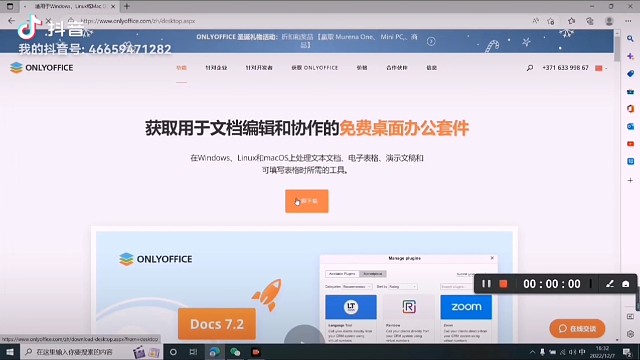The image size is (640, 360).
Task: Open the Discover sparkle icon in the sidebar
Action: 630,56
